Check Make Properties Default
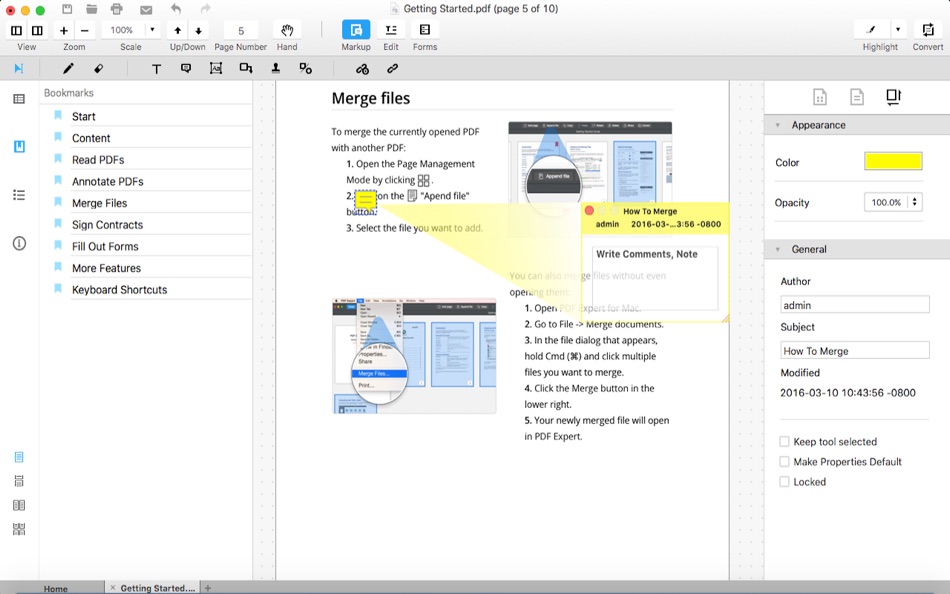 784,461
